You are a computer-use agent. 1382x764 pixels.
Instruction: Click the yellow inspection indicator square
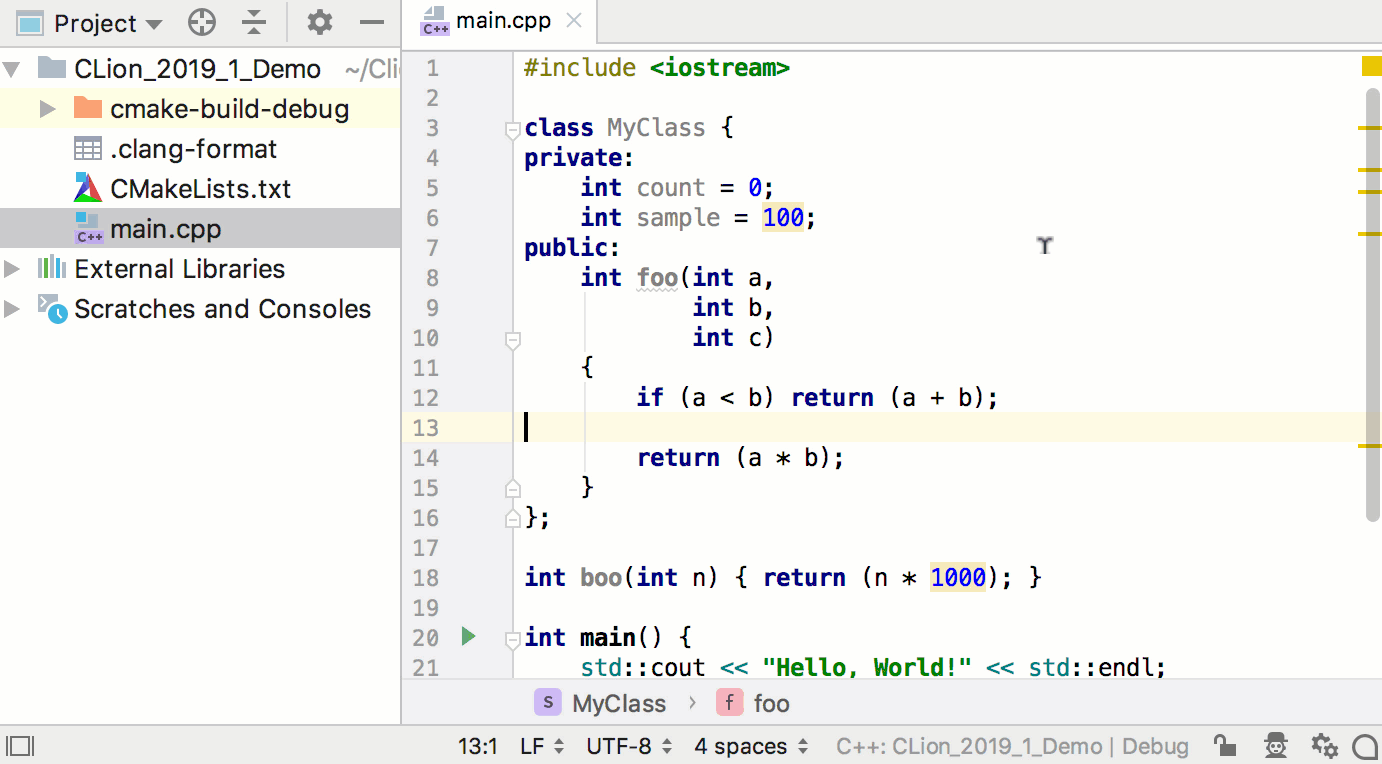click(x=1370, y=67)
